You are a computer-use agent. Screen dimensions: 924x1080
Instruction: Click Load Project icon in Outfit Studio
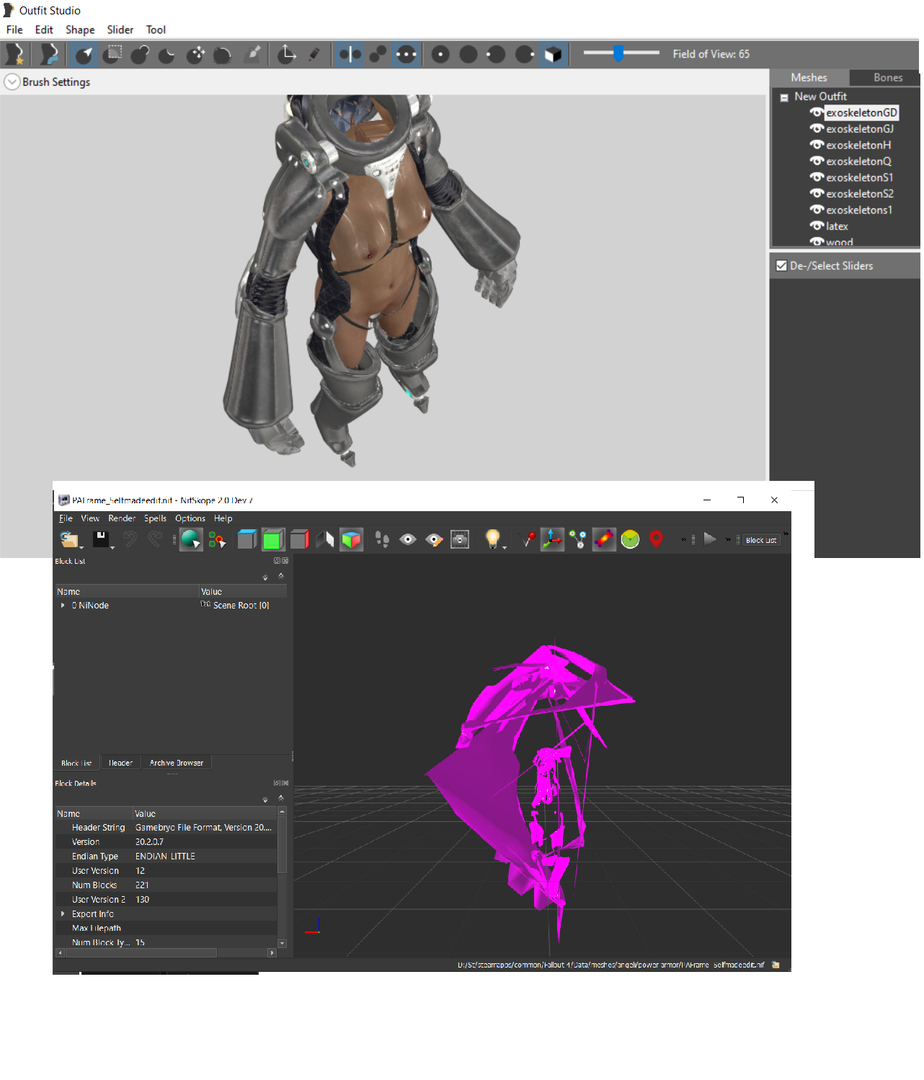pos(49,54)
